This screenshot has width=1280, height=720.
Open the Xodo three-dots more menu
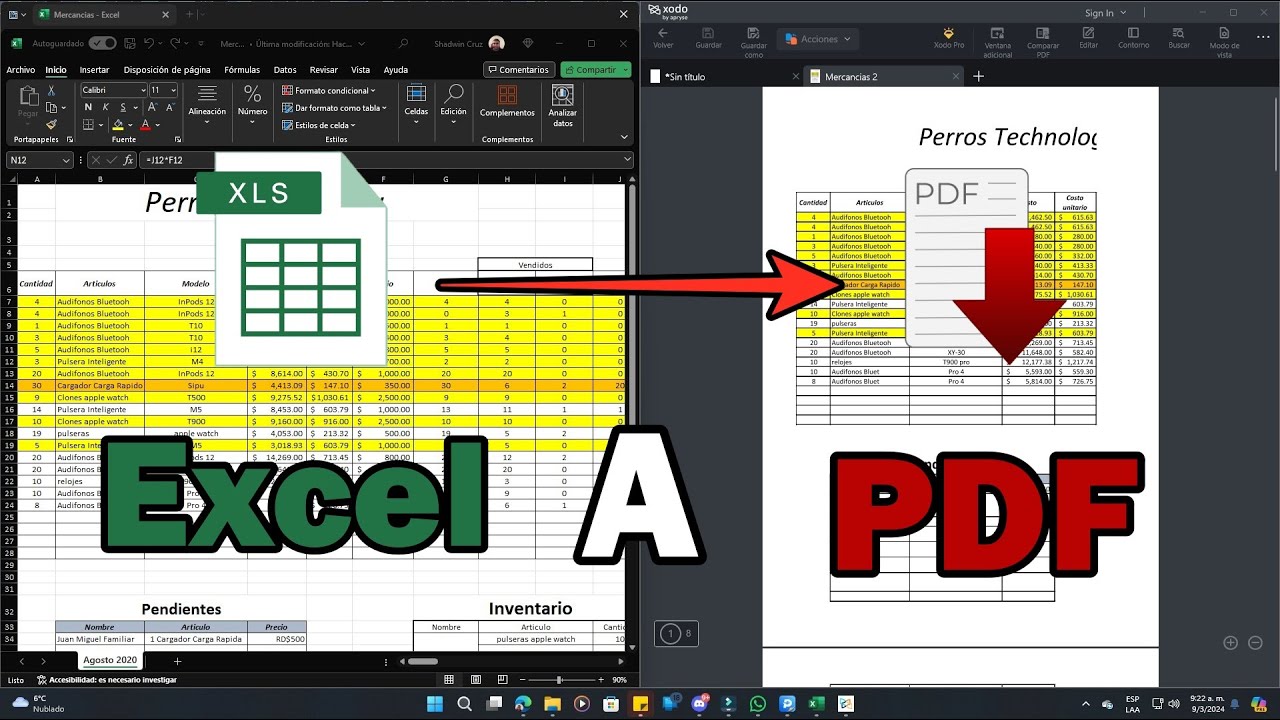1262,37
